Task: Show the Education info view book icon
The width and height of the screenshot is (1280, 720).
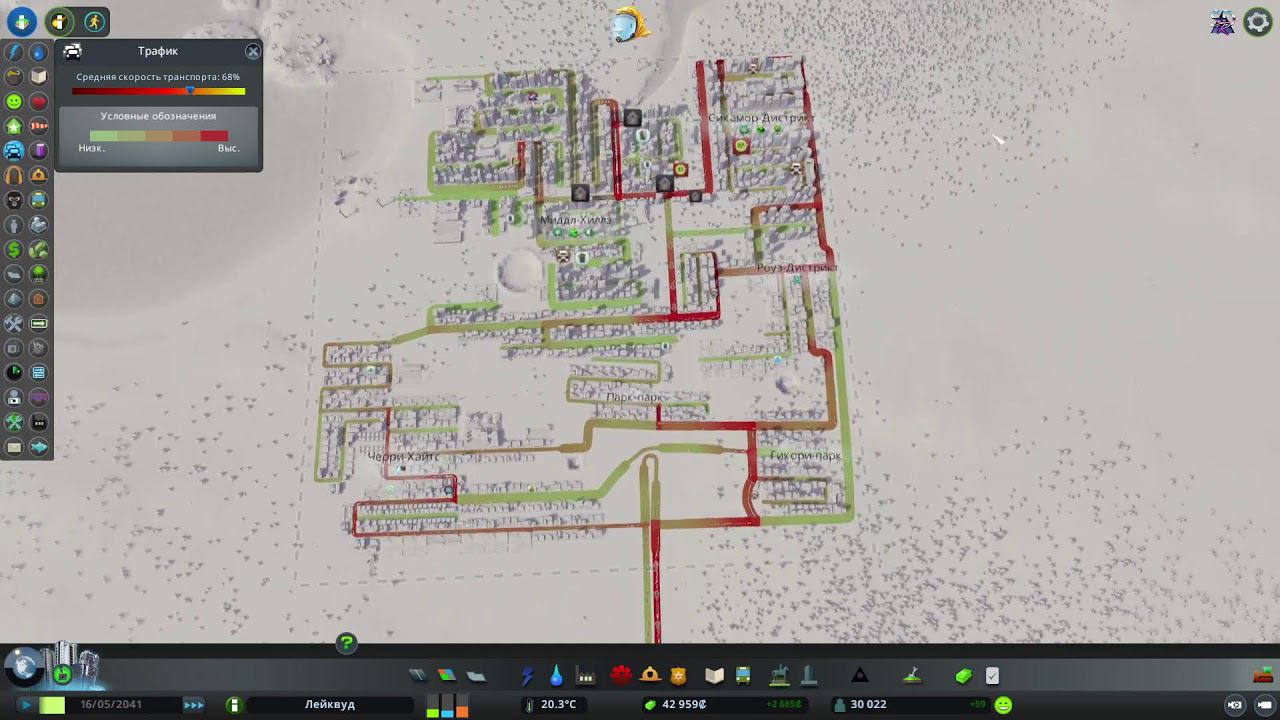Action: [x=39, y=76]
